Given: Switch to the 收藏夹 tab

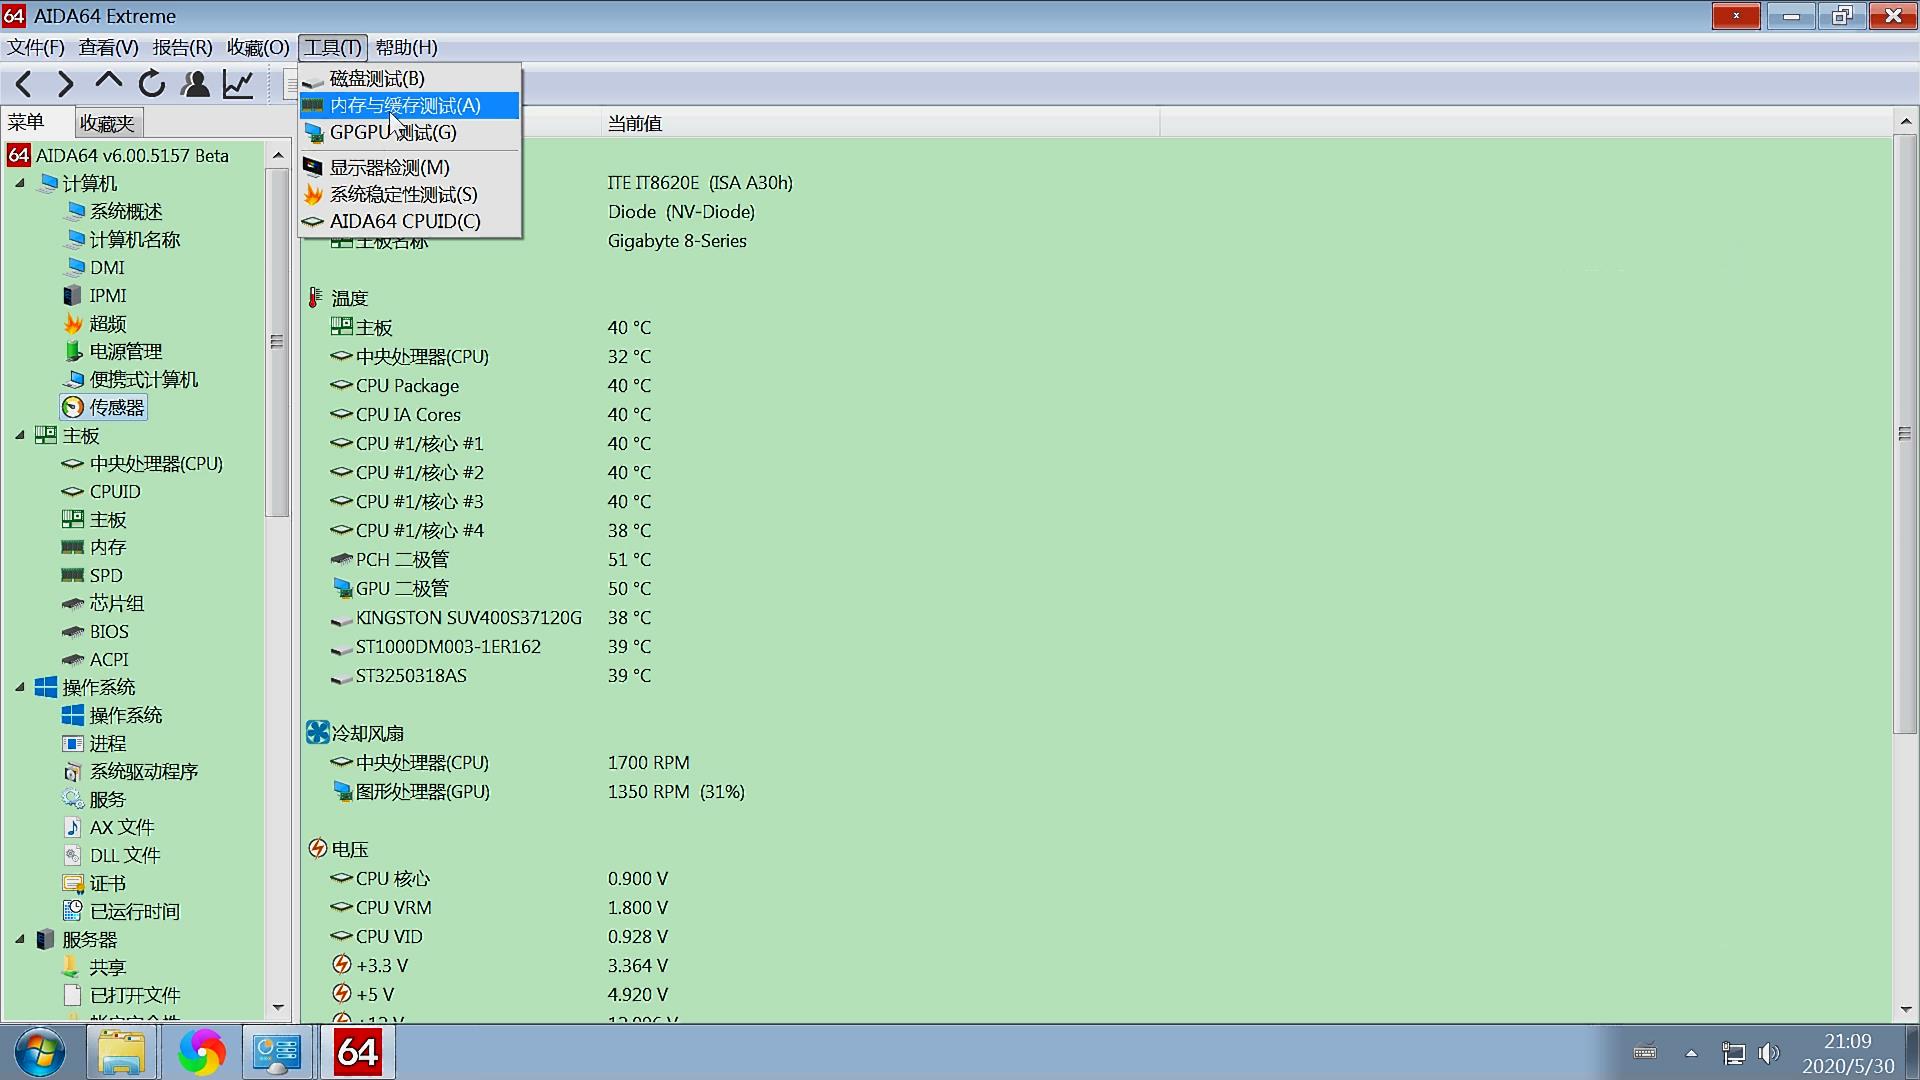Looking at the screenshot, I should tap(107, 123).
